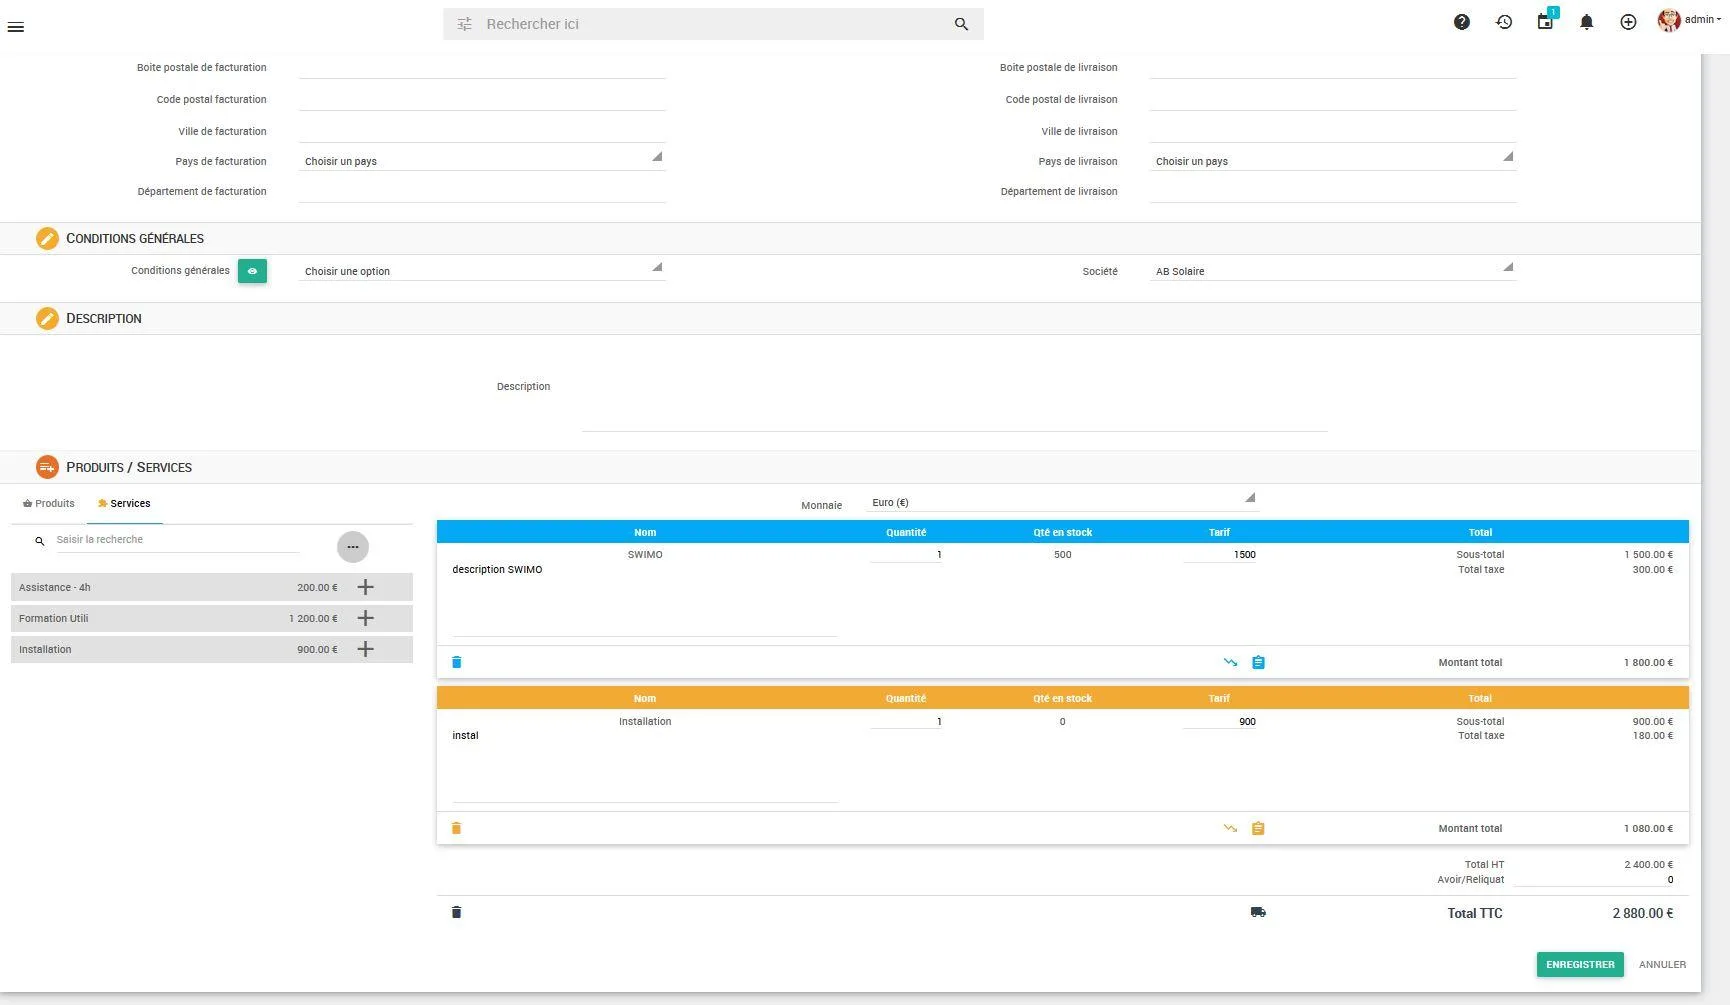Viewport: 1730px width, 1005px height.
Task: Select Installation row in services list
Action: pos(212,649)
